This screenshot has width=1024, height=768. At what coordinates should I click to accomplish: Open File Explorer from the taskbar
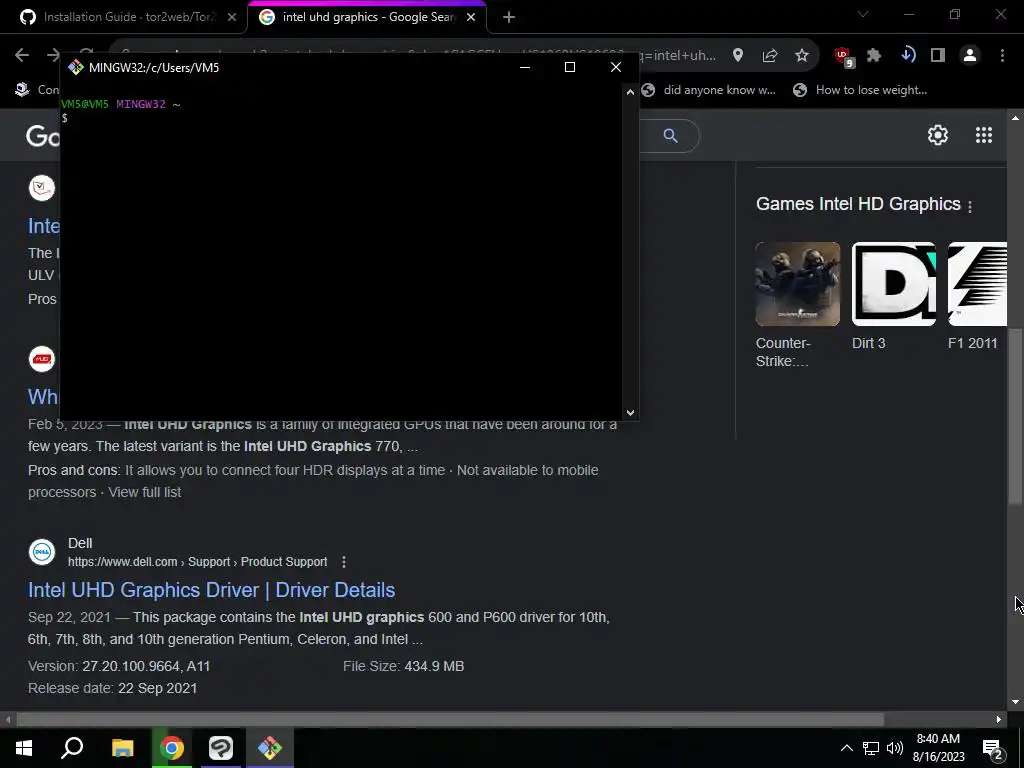123,748
